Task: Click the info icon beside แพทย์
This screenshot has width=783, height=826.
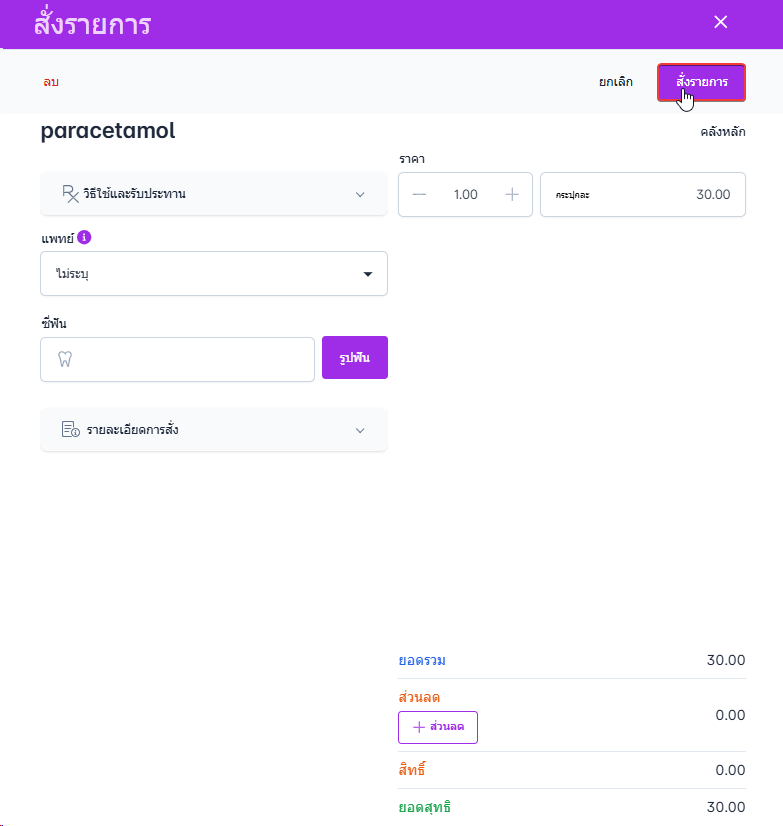Action: click(x=84, y=237)
